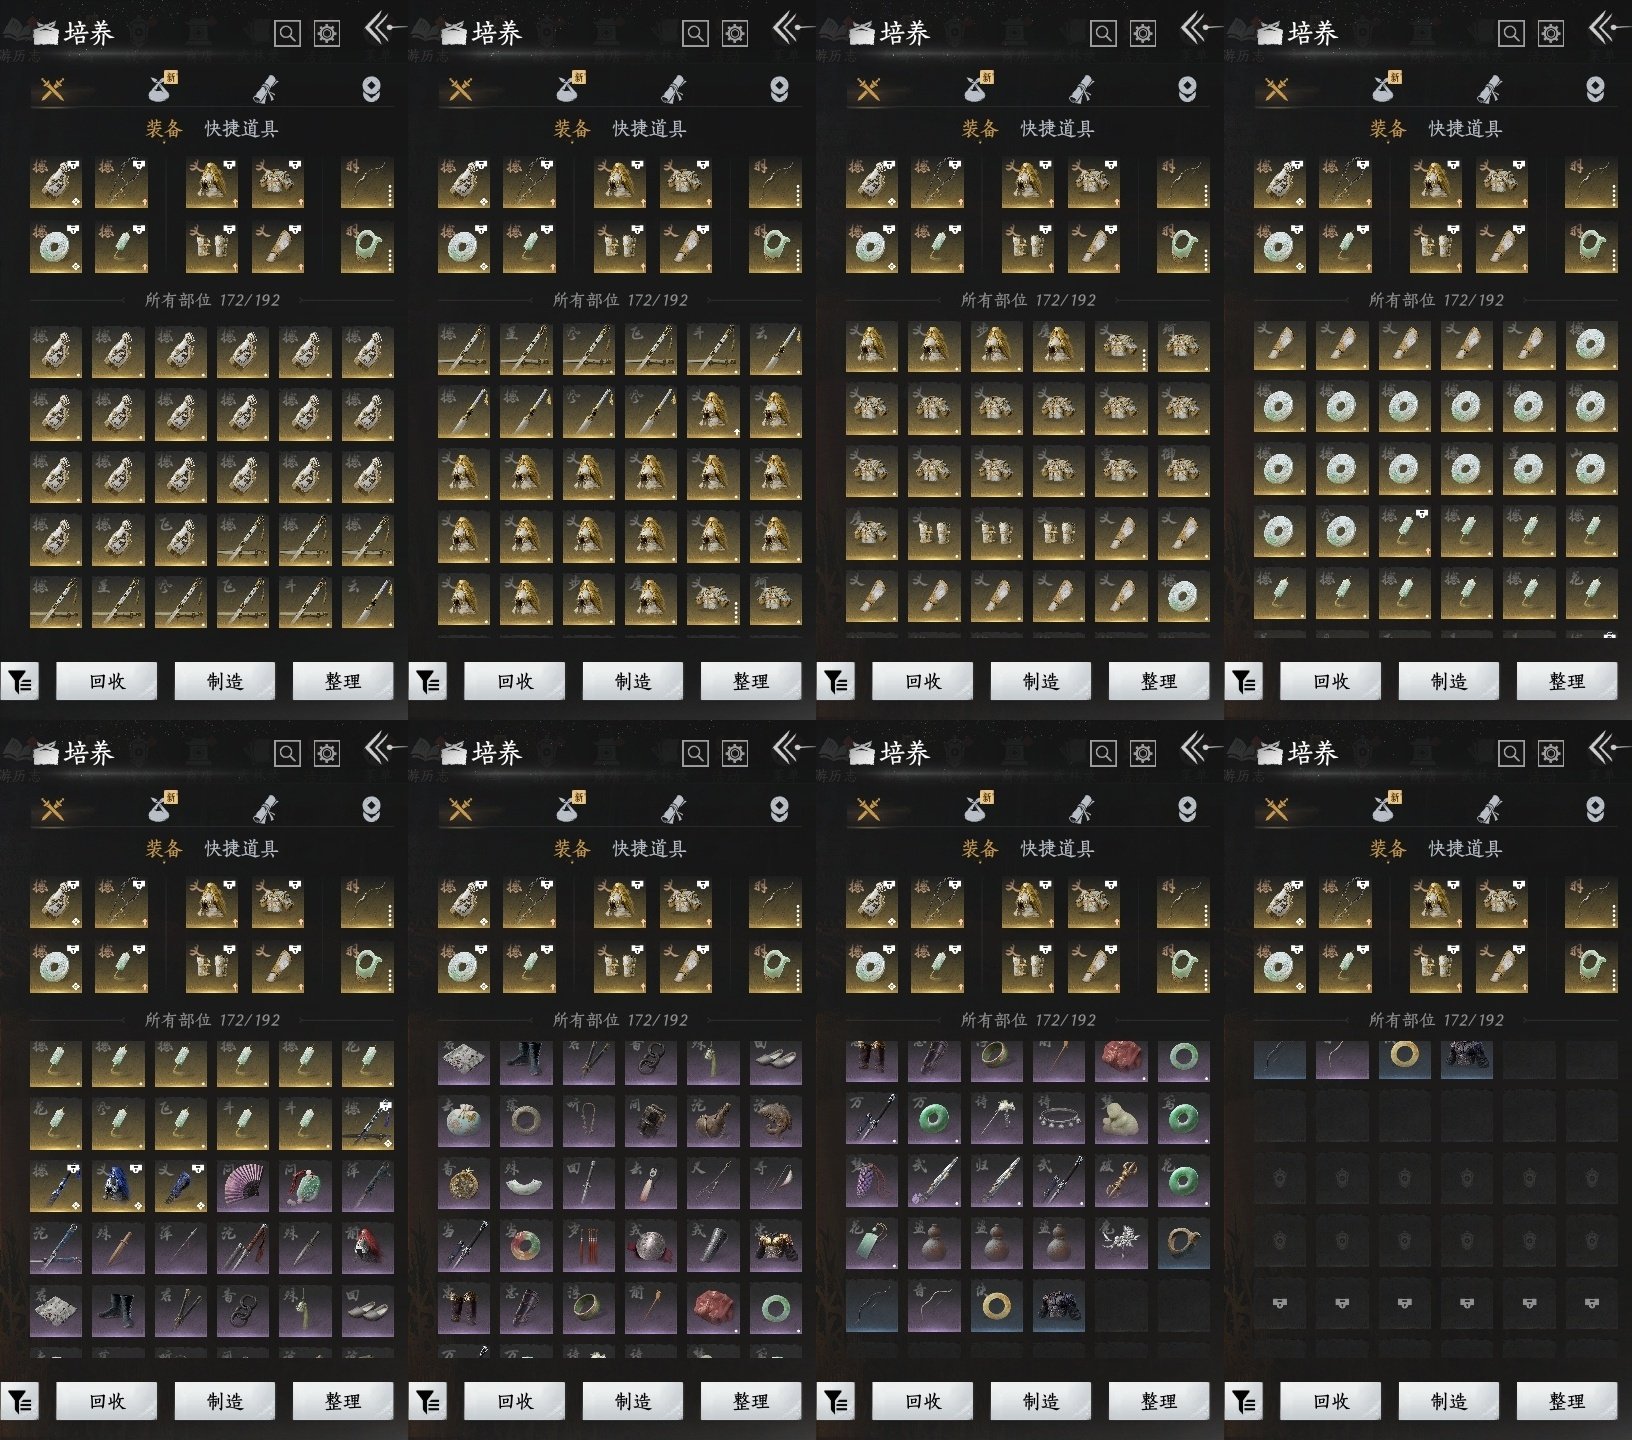Select equipped jade disc slot in pink fan panel
The width and height of the screenshot is (1632, 1440).
click(56, 967)
